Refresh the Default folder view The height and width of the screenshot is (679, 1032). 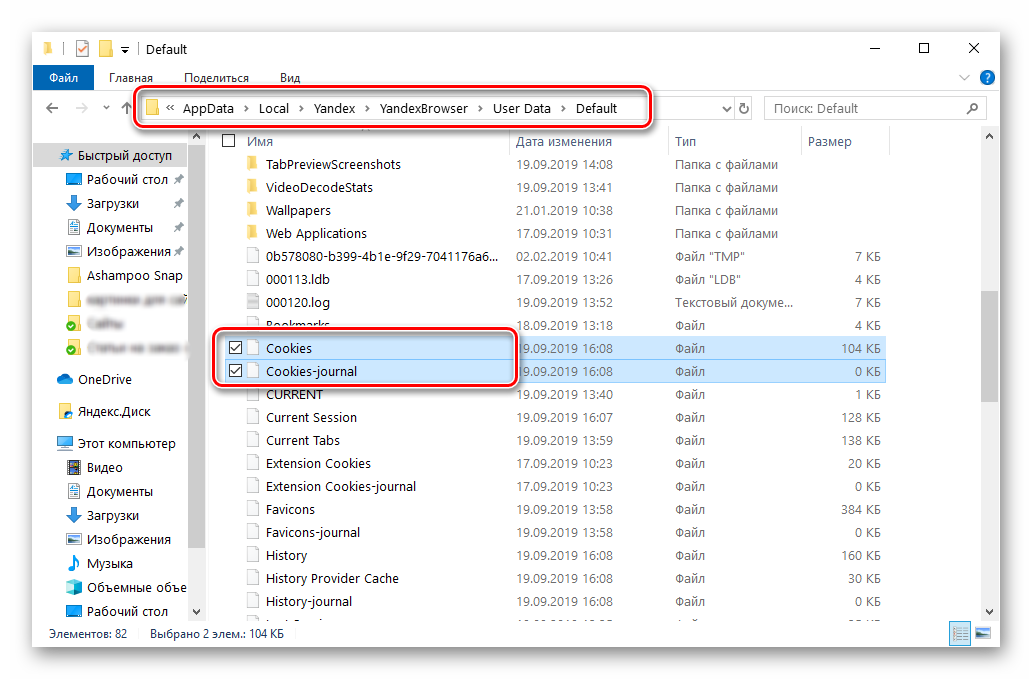(x=744, y=109)
